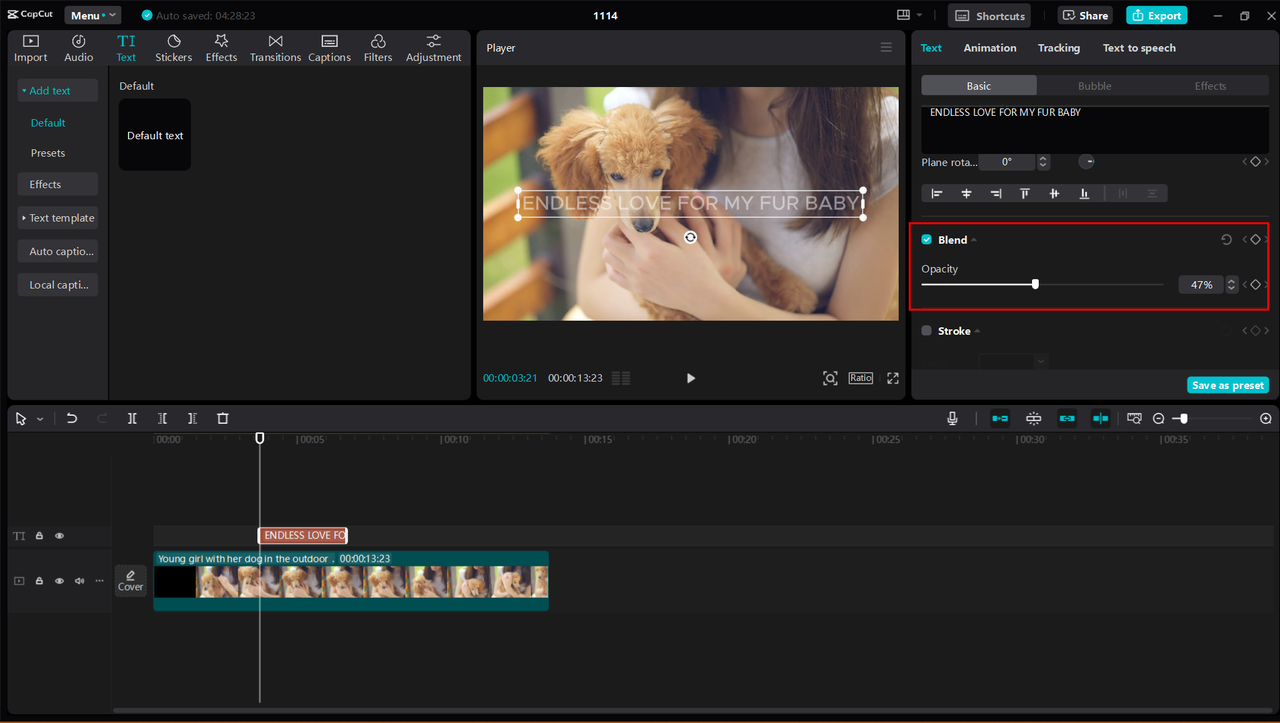
Task: Add a keyframe for Plane rotation
Action: (x=1255, y=162)
